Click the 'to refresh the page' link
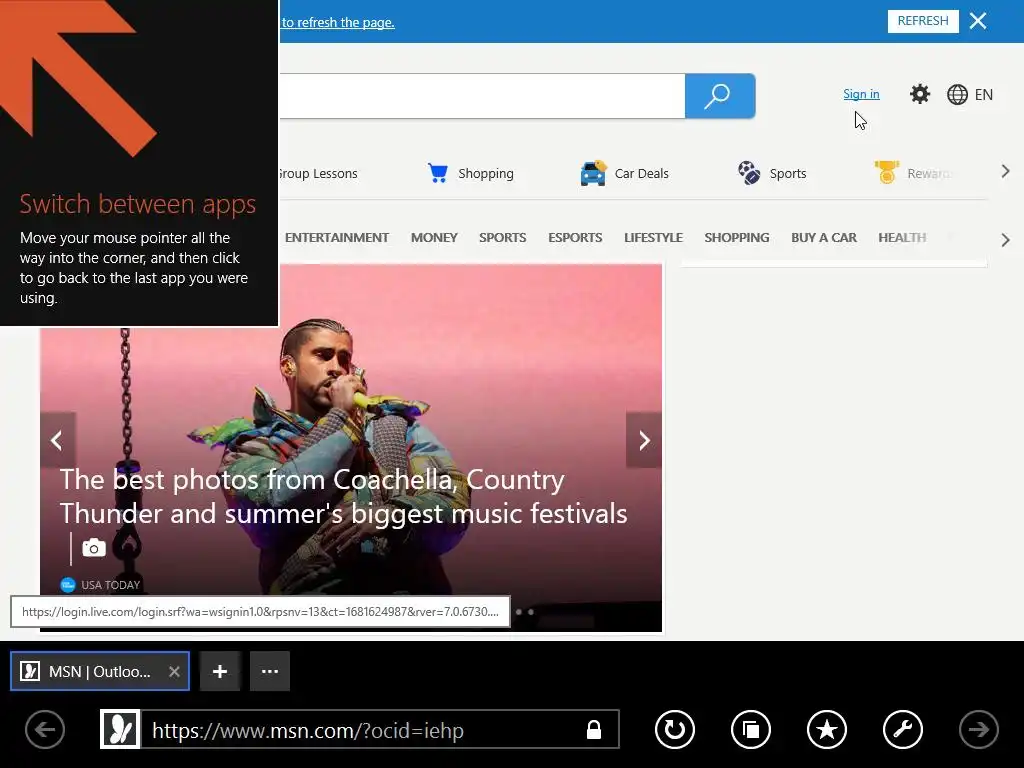This screenshot has width=1024, height=768. coord(338,22)
